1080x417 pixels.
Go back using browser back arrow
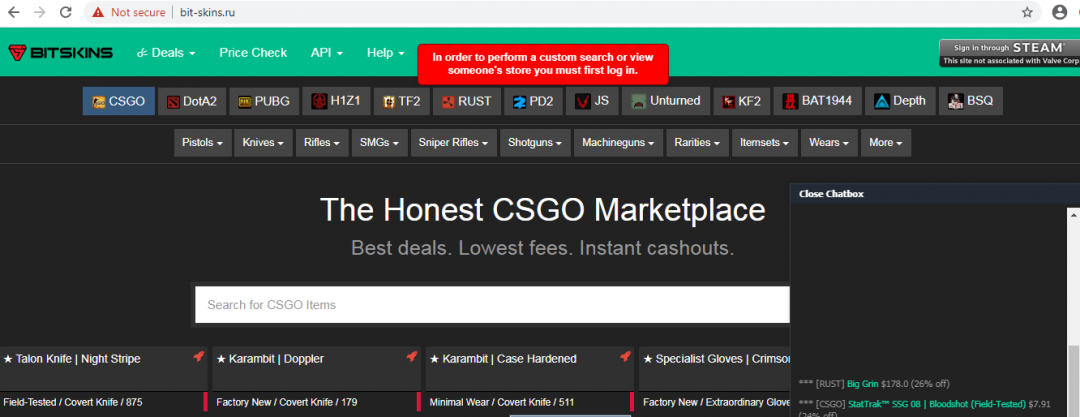click(x=14, y=13)
